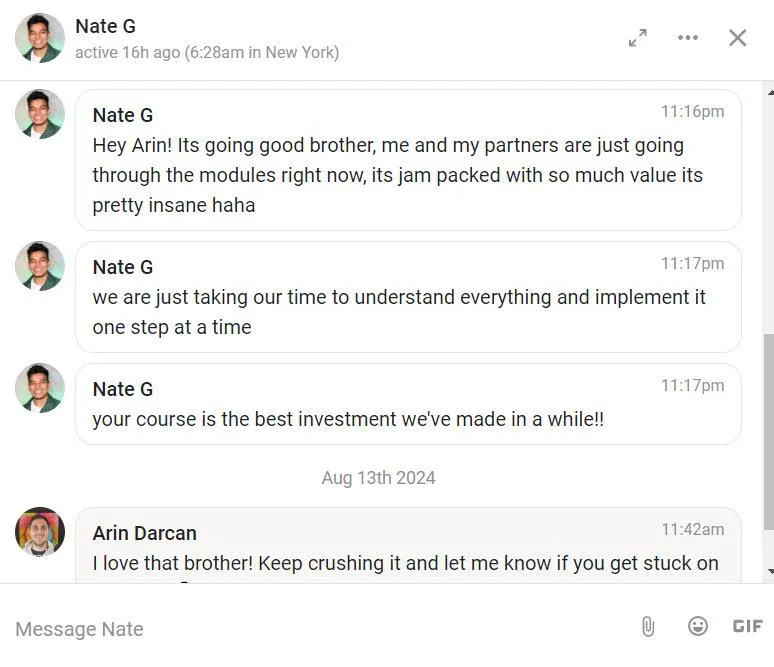
Task: Click the avatar beside the 11:16pm message
Action: tap(40, 114)
